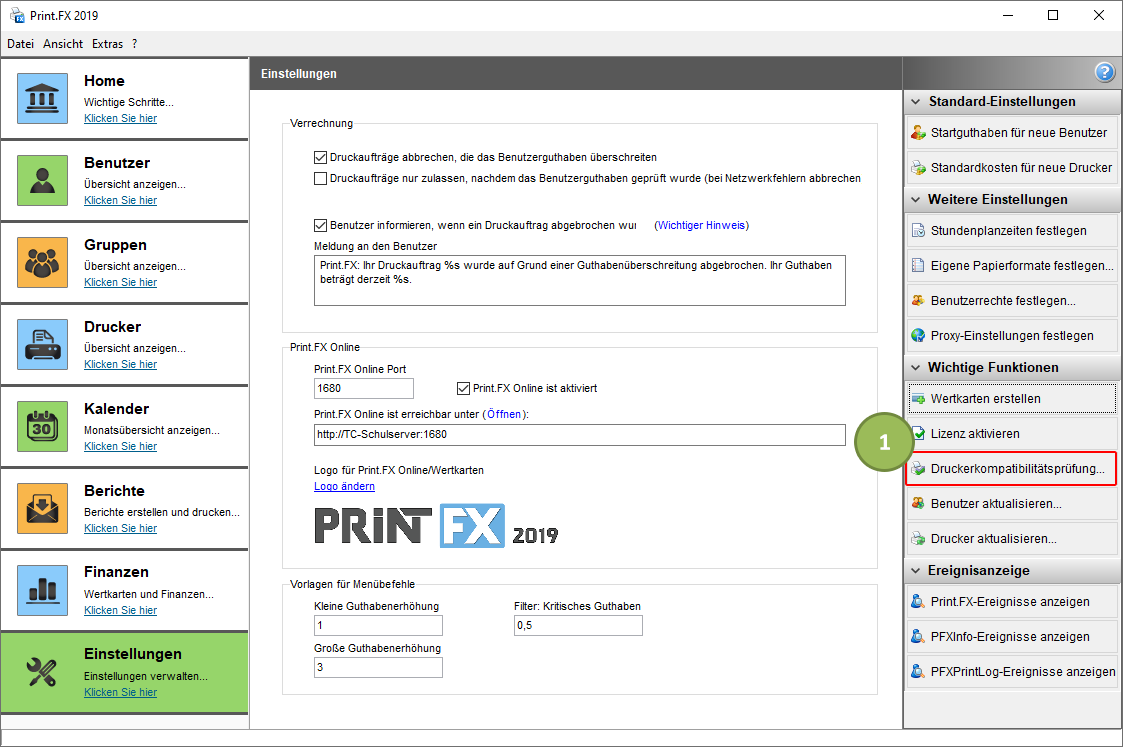The image size is (1123, 747).
Task: Open the Extras menu
Action: pyautogui.click(x=107, y=44)
